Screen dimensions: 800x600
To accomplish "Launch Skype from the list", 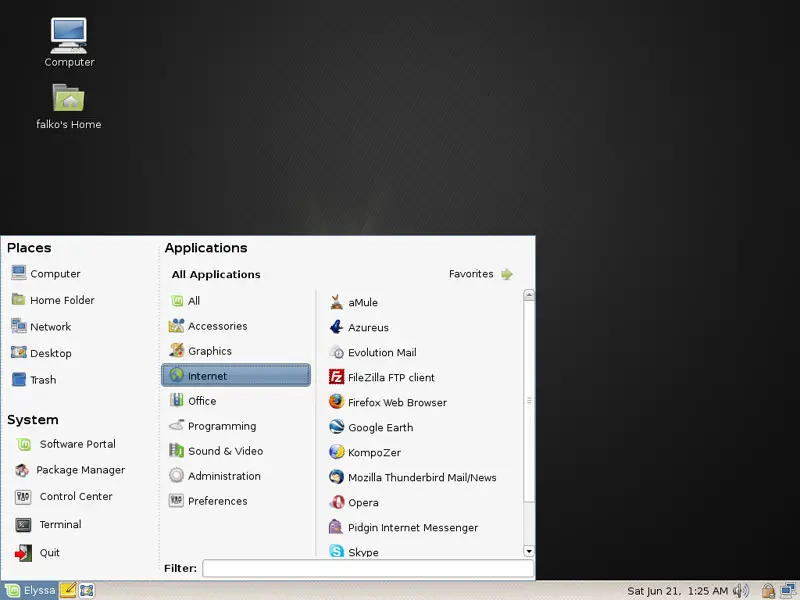I will click(354, 551).
